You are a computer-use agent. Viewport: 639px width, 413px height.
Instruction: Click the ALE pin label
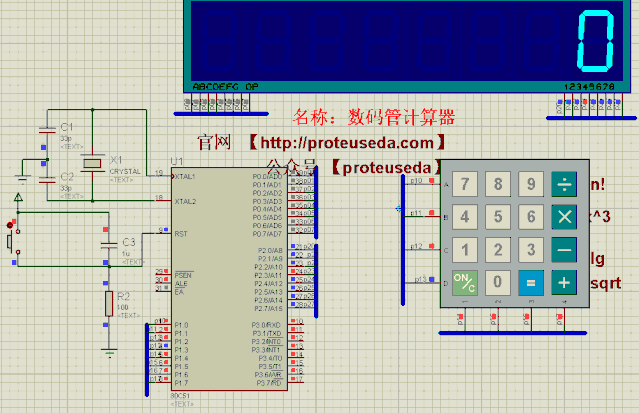pyautogui.click(x=181, y=283)
